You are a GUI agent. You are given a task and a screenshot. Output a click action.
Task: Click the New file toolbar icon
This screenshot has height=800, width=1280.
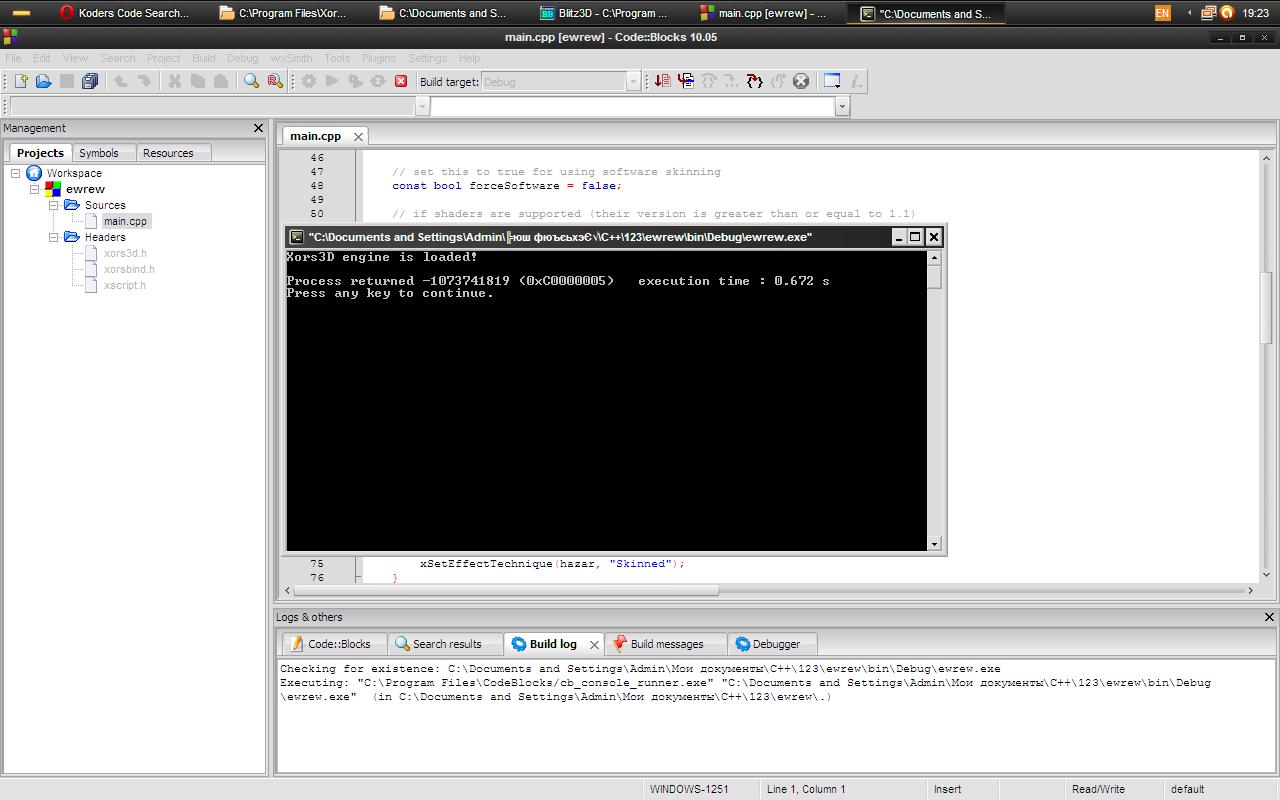(20, 81)
